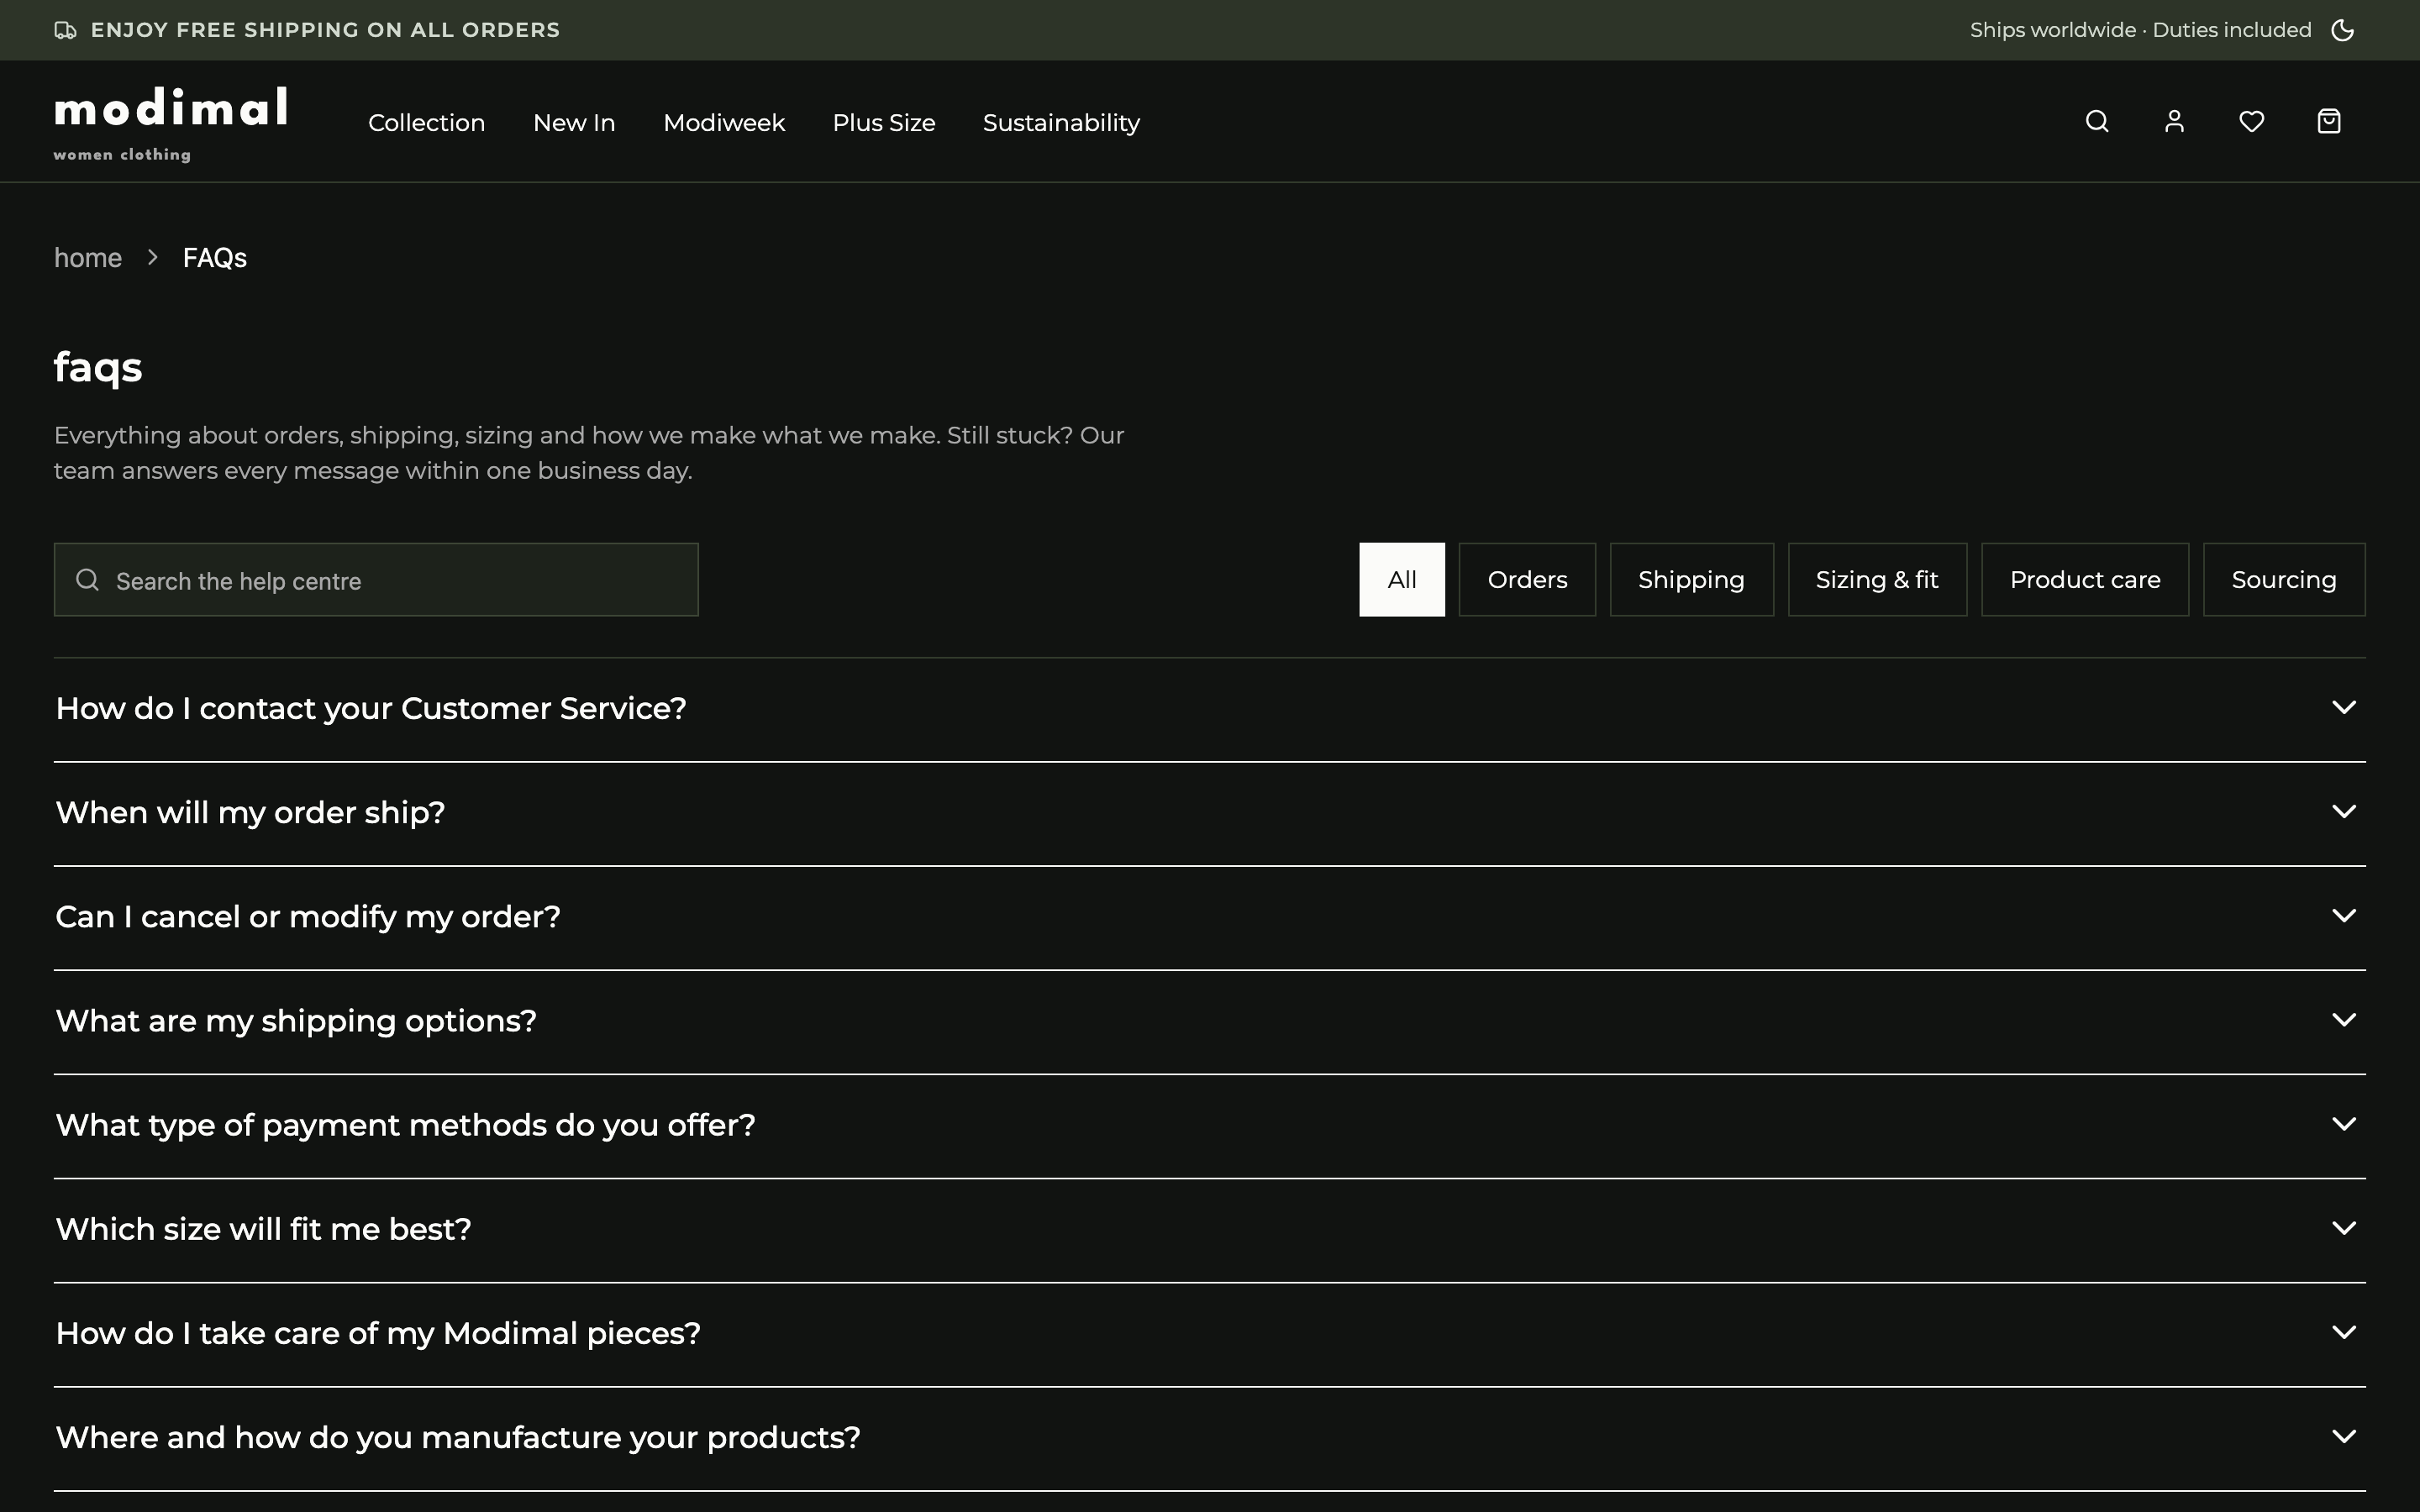Viewport: 2420px width, 1512px height.
Task: Expand the manufacturing products question
Action: click(x=1210, y=1437)
